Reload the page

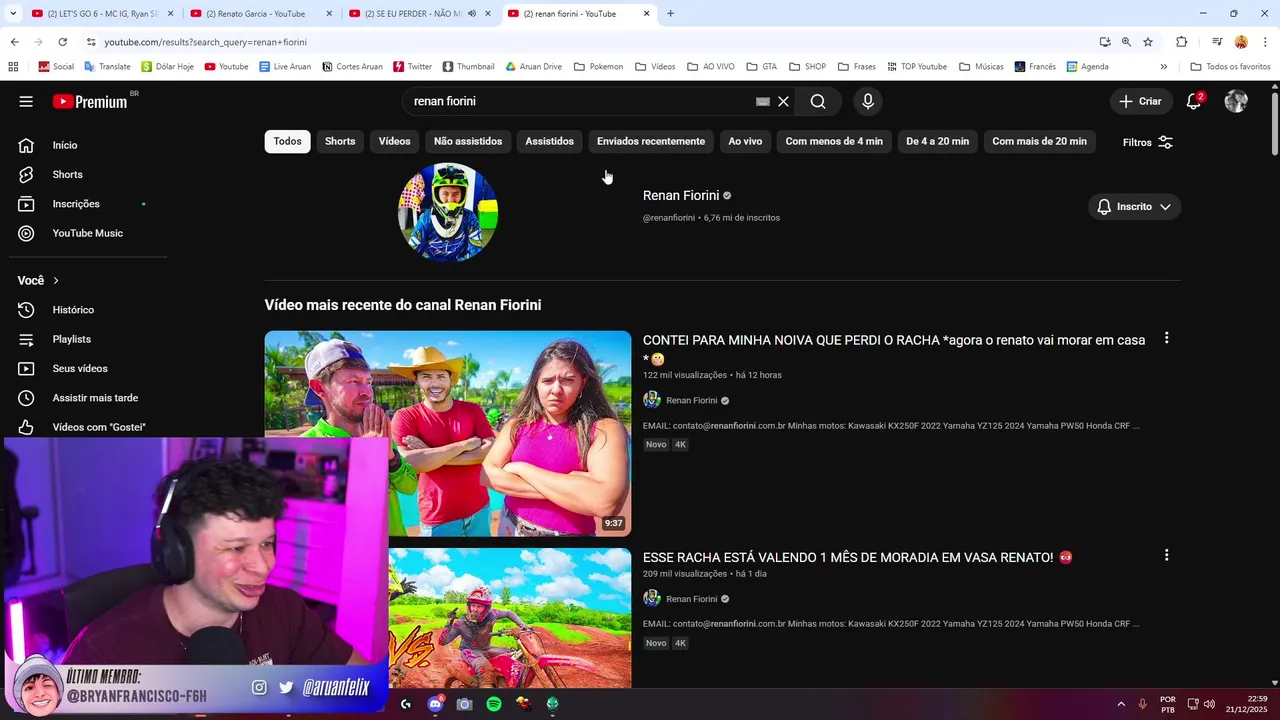[62, 42]
